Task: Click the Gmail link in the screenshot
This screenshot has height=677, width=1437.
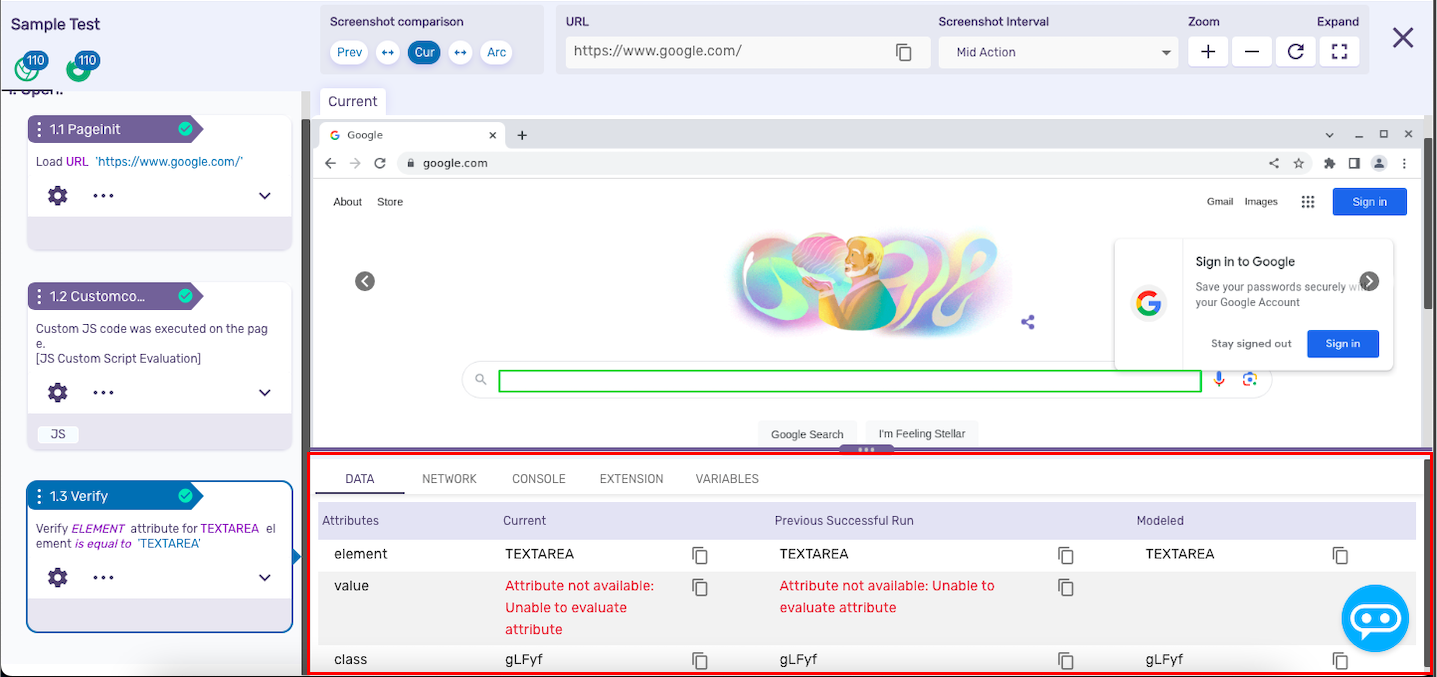Action: (x=1220, y=202)
